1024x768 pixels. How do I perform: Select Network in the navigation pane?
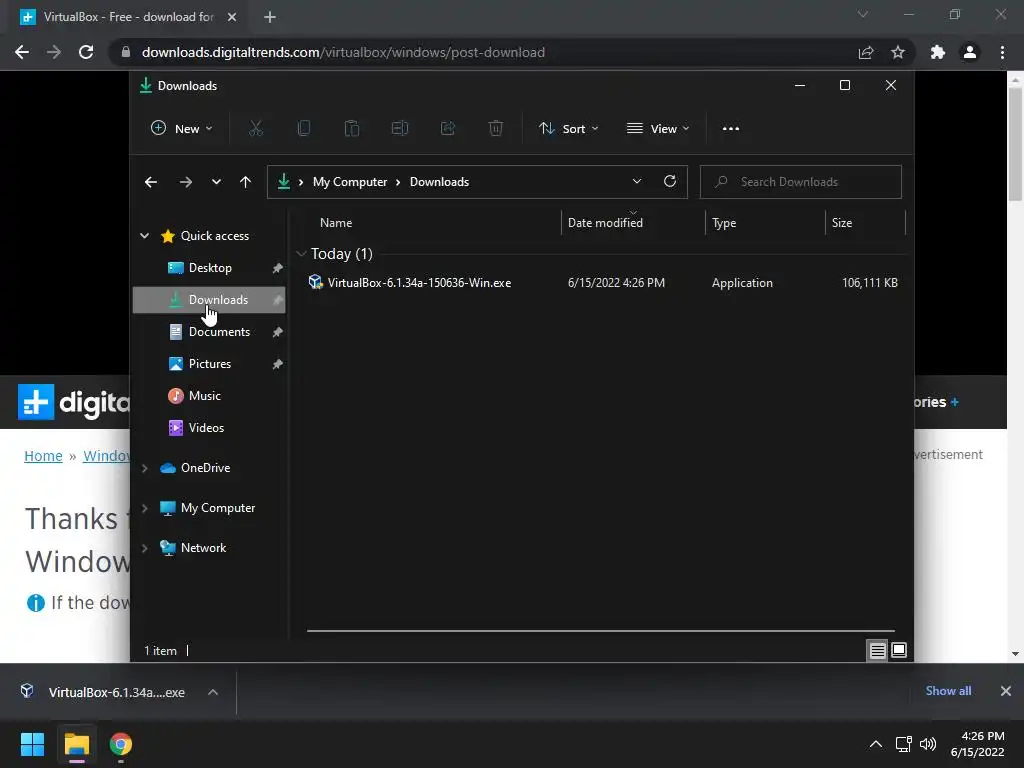pos(203,548)
